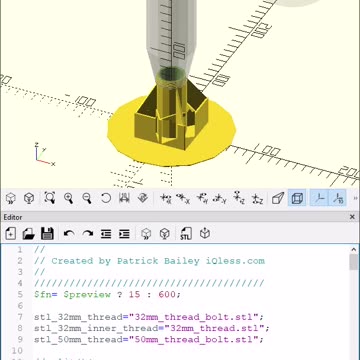Switch to the -X axis view

(x=183, y=199)
